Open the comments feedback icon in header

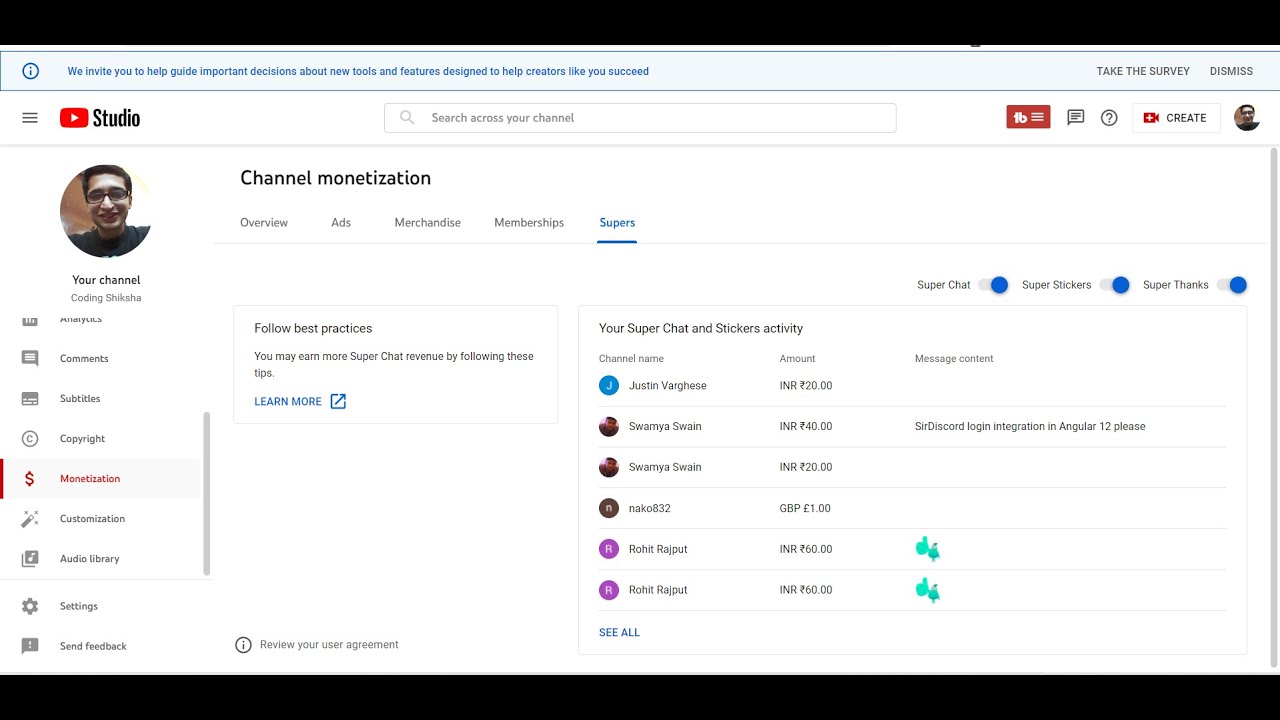(x=1076, y=118)
